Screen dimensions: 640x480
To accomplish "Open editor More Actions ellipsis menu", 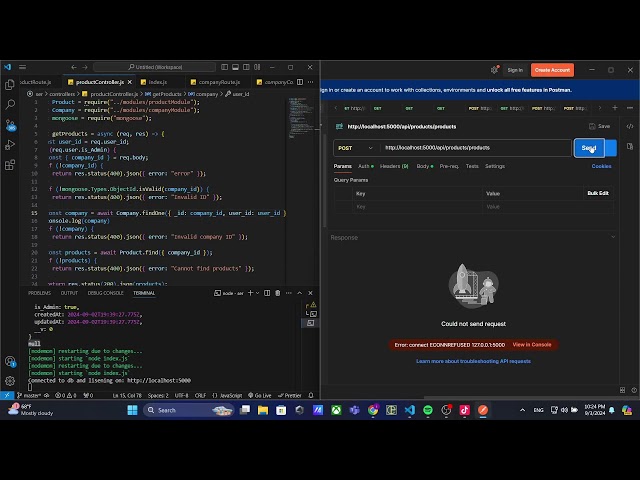I will click(x=311, y=82).
